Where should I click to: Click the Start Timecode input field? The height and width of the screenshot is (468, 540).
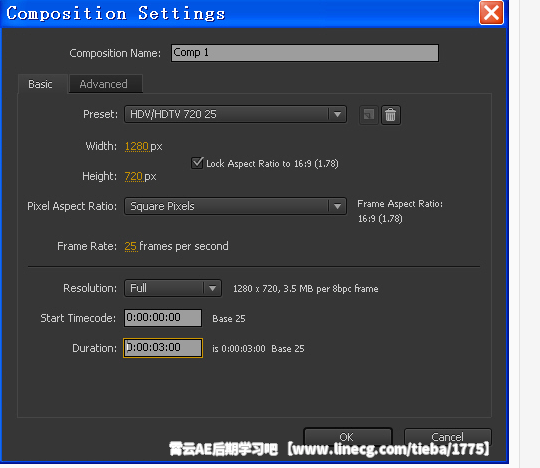pos(163,318)
